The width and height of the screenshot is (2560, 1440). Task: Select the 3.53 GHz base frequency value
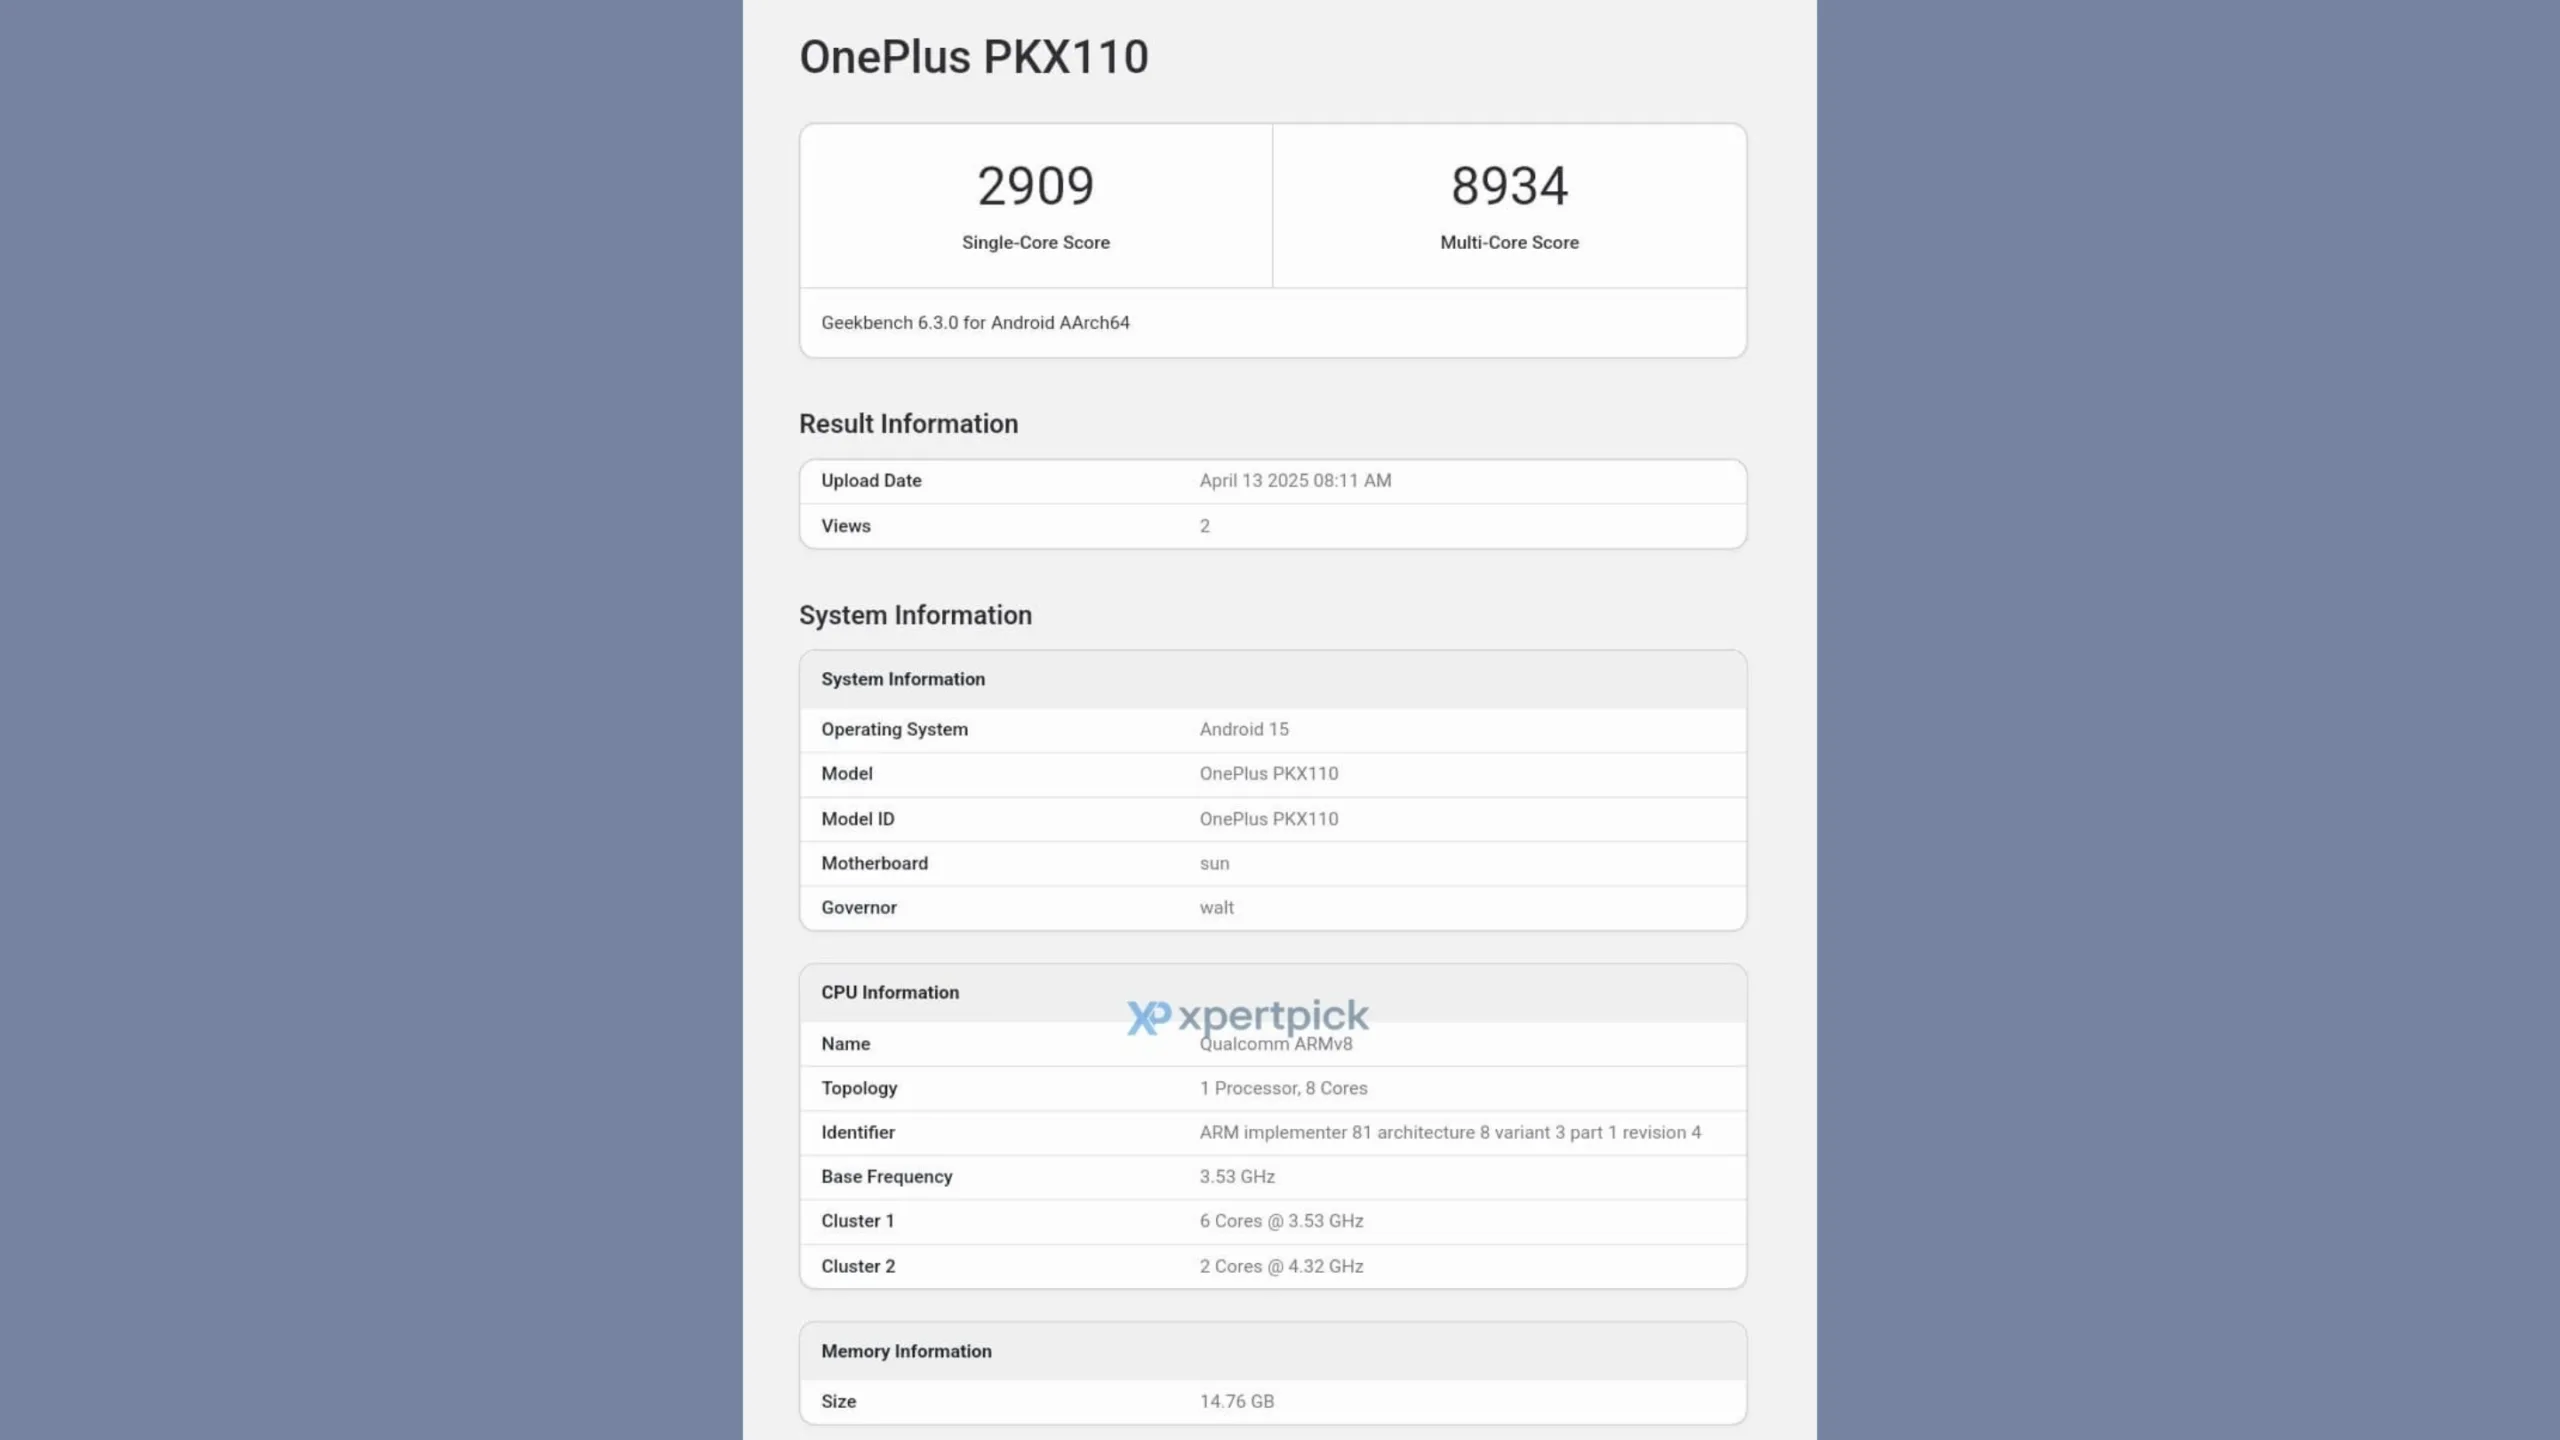coord(1237,1176)
